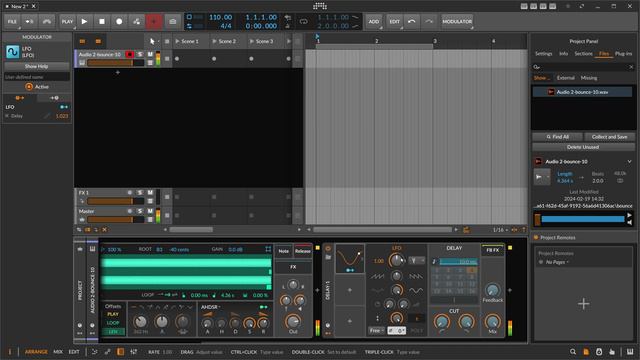
Task: Adjust the Delay Feedback knob
Action: point(493,290)
